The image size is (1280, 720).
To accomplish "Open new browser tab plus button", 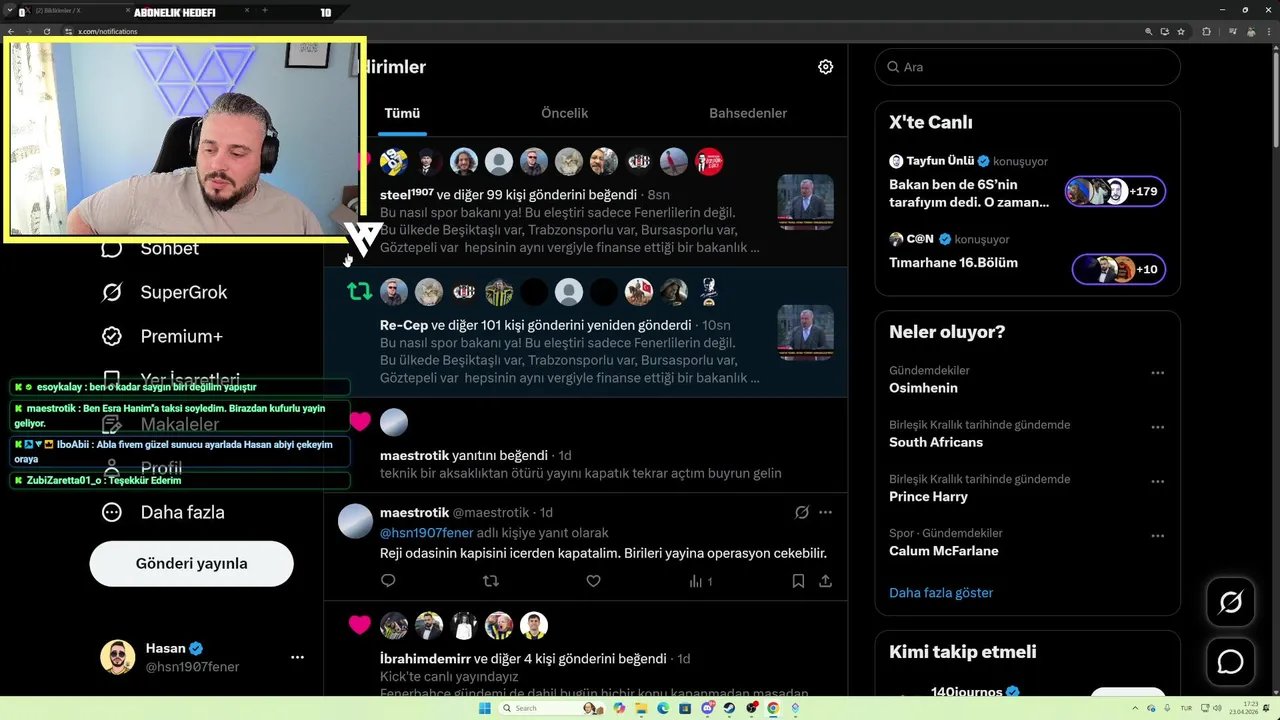I will pyautogui.click(x=265, y=11).
